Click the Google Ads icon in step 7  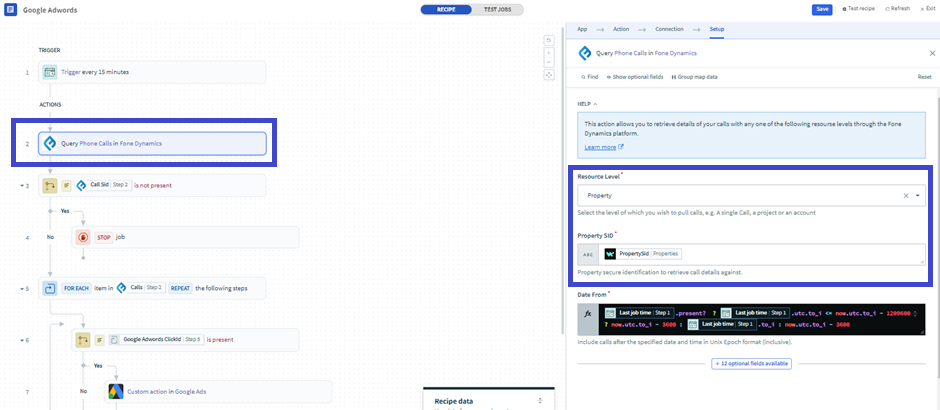click(116, 391)
